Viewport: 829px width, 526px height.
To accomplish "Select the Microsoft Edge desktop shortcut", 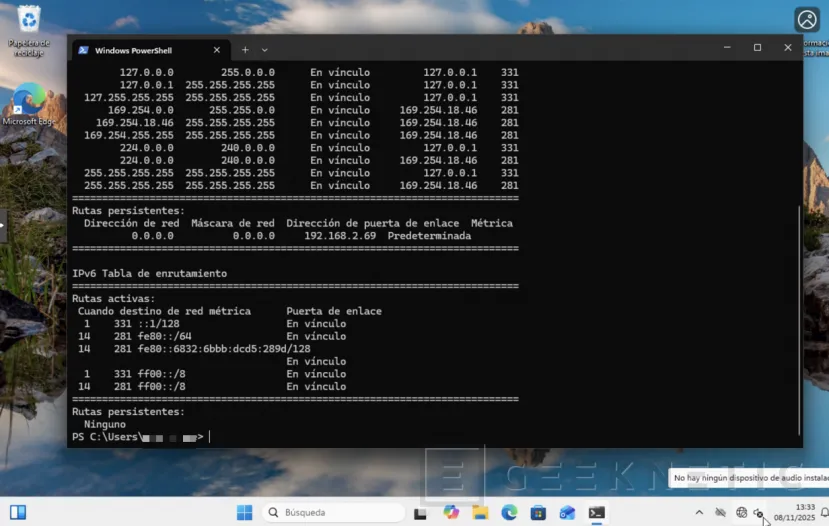I will 29,98.
